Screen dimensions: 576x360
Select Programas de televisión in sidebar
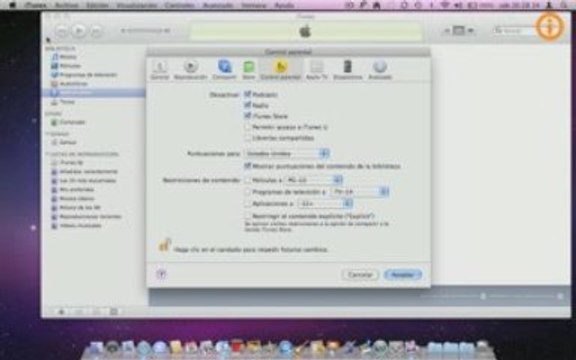click(84, 75)
